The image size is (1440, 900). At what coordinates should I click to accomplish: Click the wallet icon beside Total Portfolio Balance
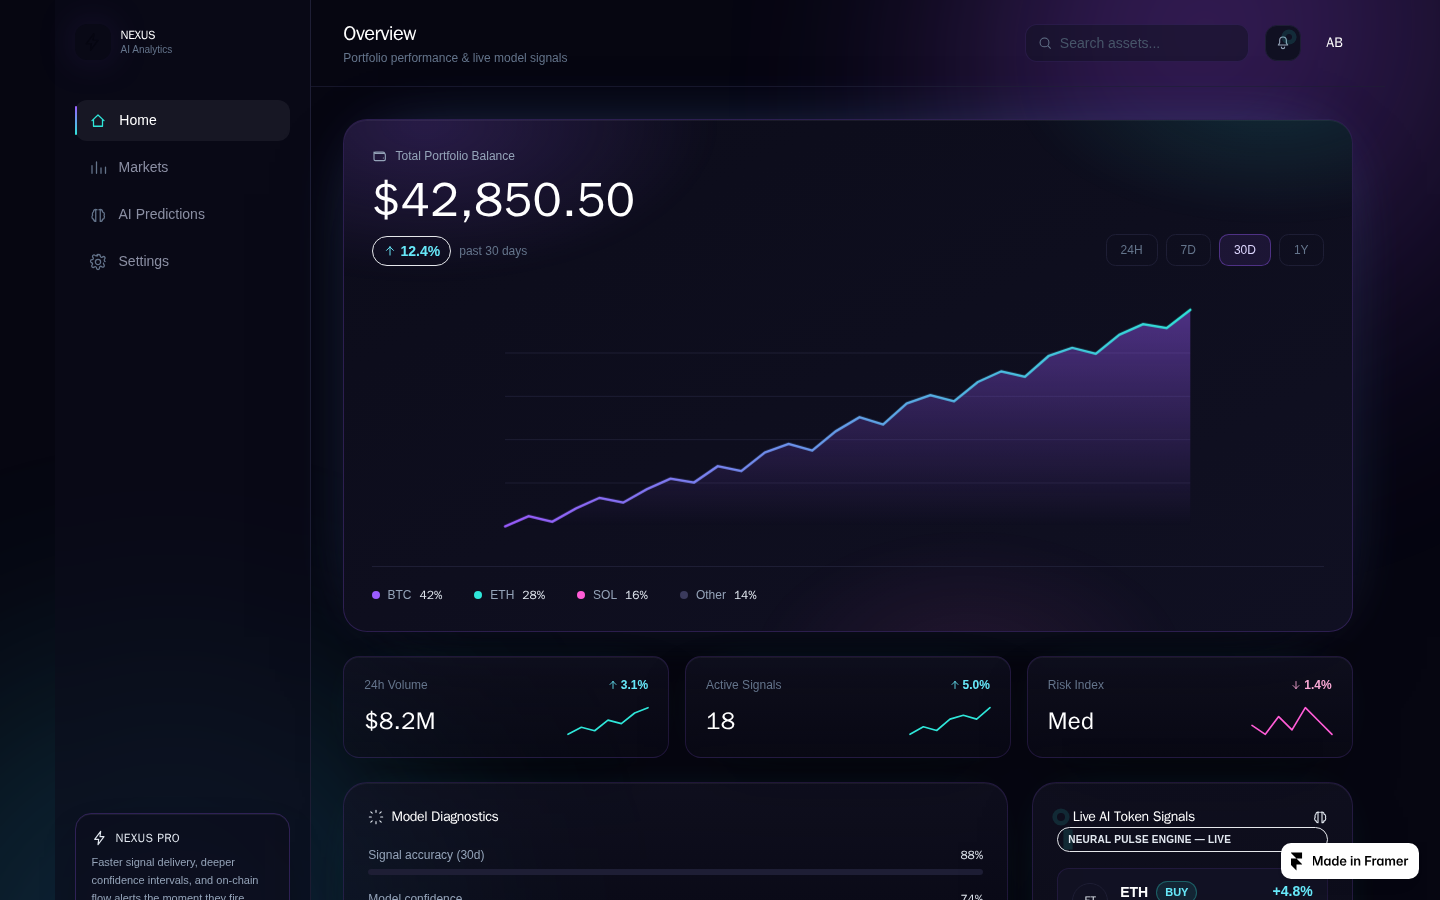[x=380, y=156]
